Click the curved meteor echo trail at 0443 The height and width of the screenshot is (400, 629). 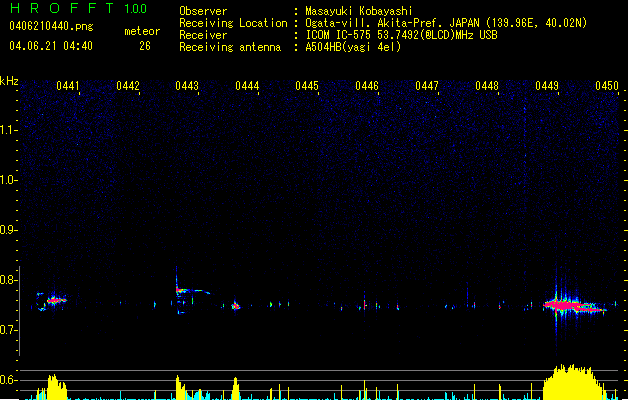click(192, 290)
